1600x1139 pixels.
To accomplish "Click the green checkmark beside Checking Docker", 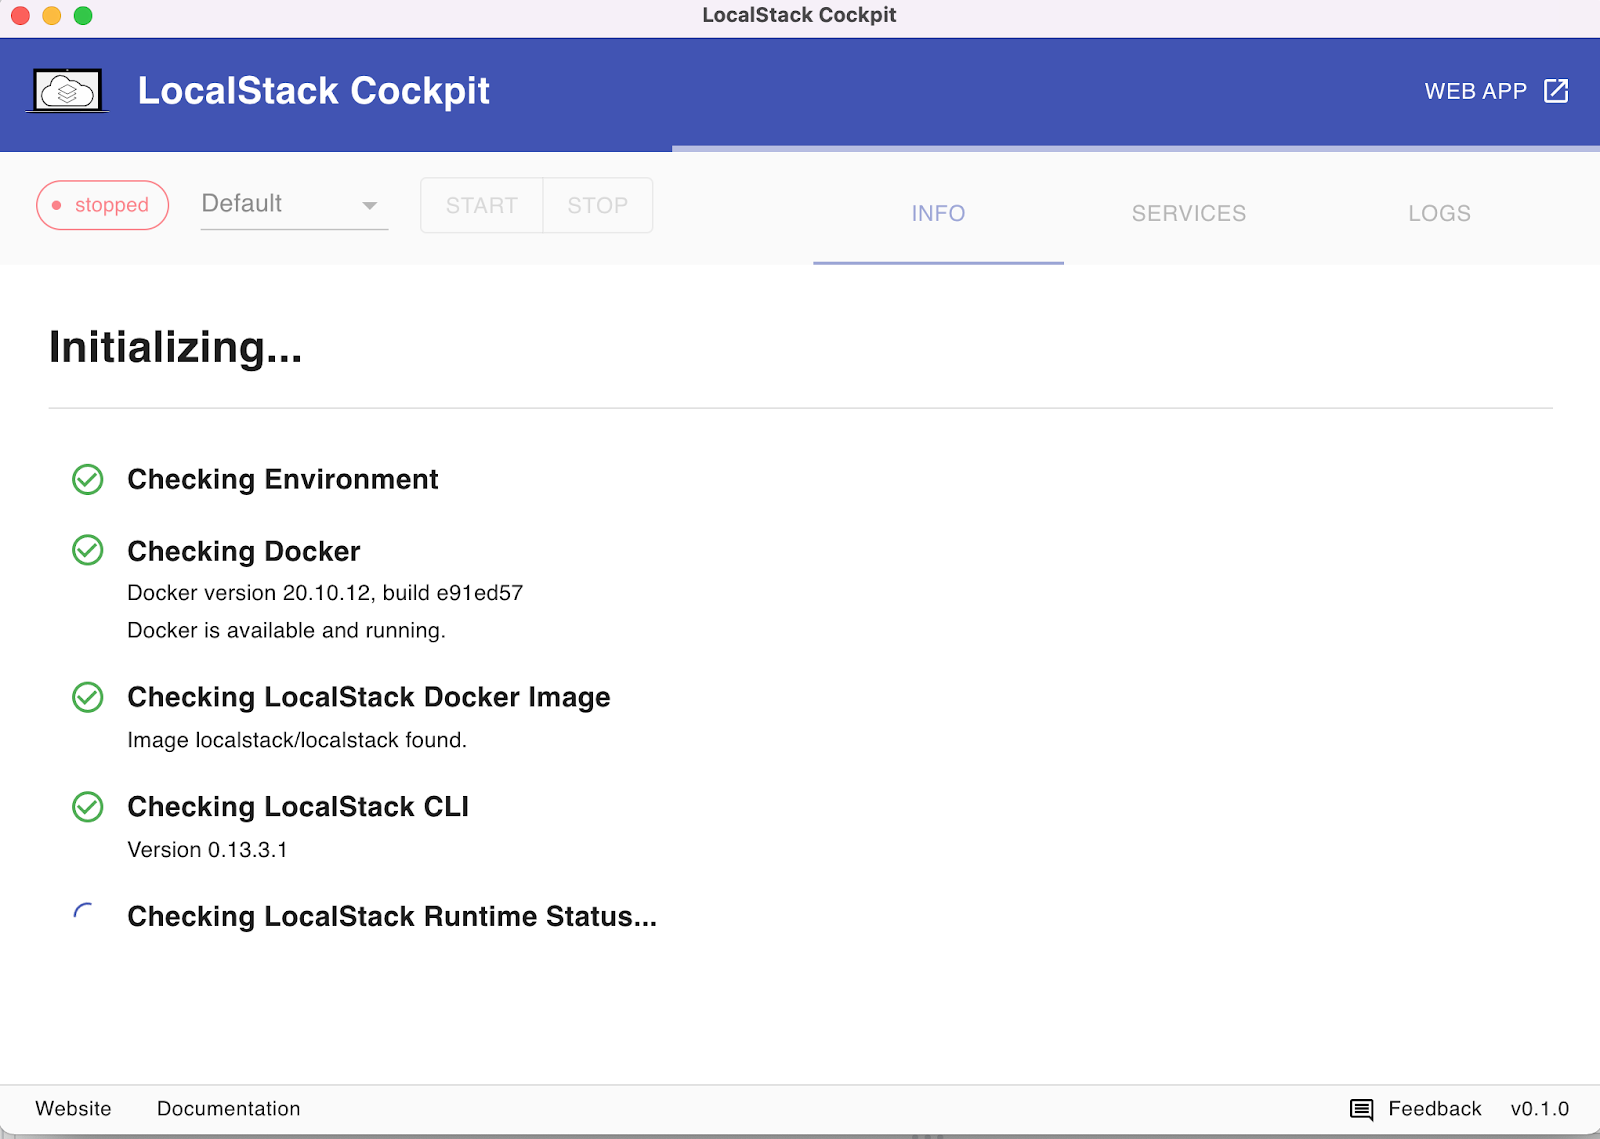I will (x=88, y=550).
